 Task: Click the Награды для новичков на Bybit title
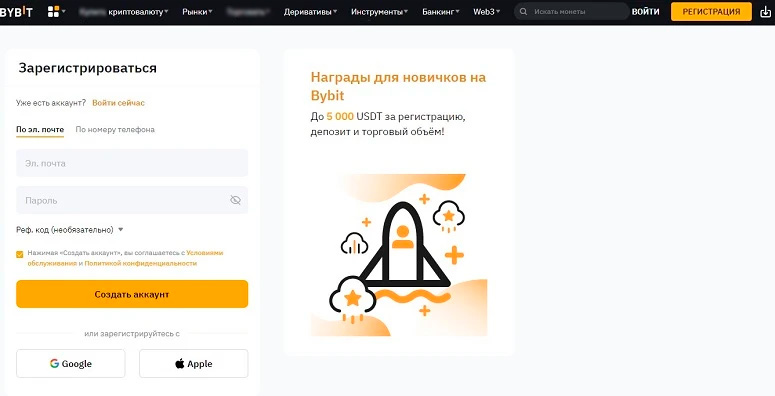(398, 86)
